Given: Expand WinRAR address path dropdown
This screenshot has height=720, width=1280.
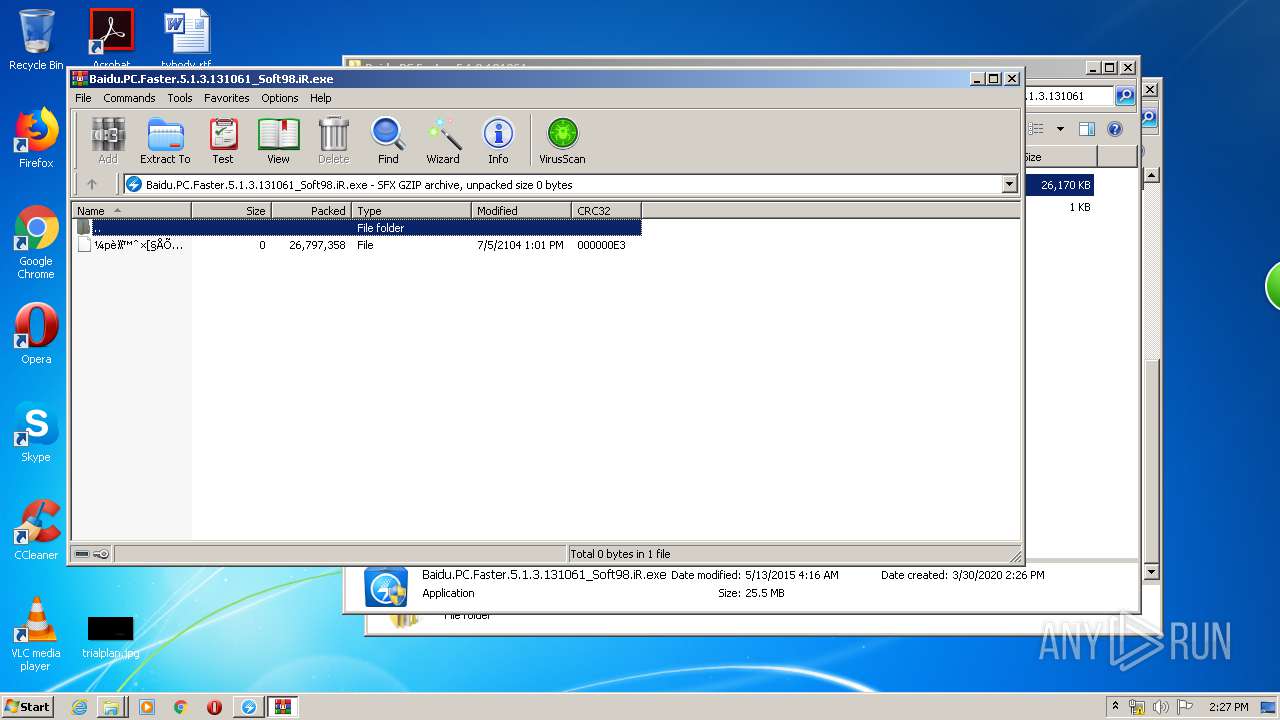Looking at the screenshot, I should point(1009,184).
